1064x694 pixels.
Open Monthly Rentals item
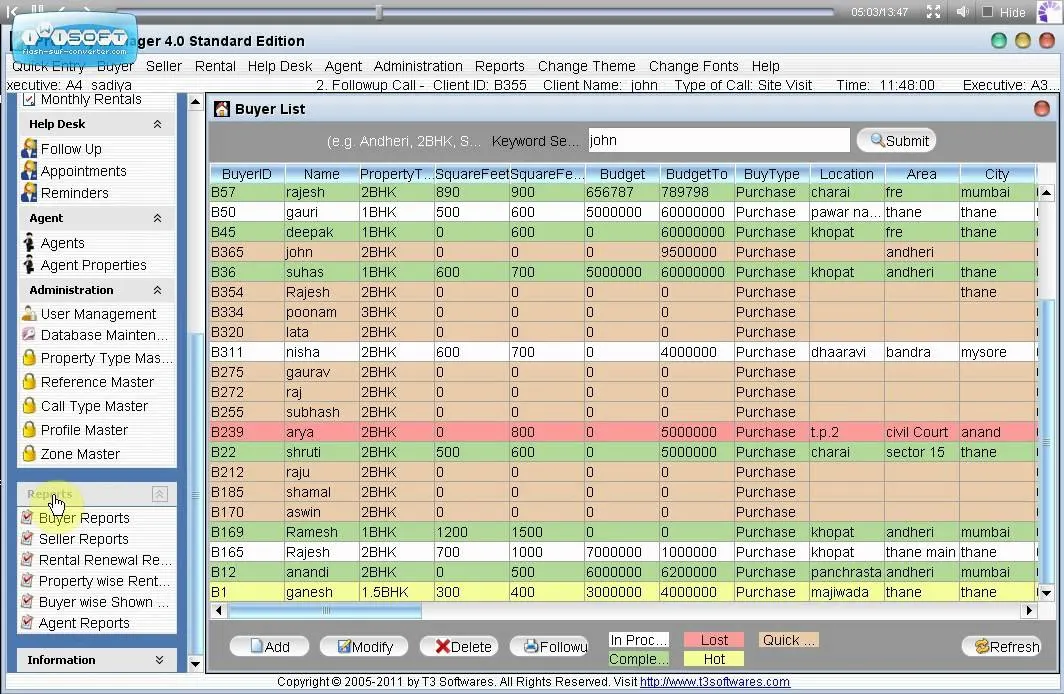[x=90, y=100]
